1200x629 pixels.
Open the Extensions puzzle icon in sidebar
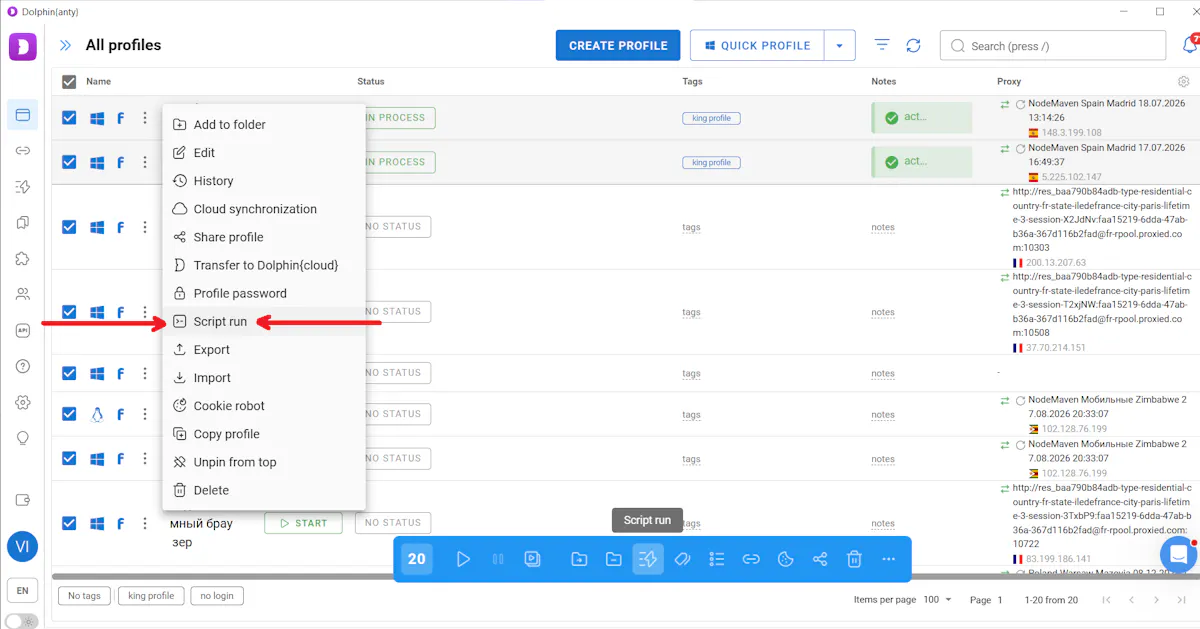[22, 259]
